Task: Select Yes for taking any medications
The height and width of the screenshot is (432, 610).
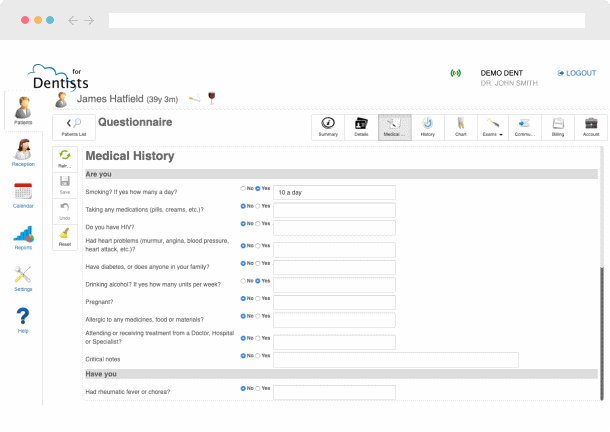Action: (x=258, y=206)
